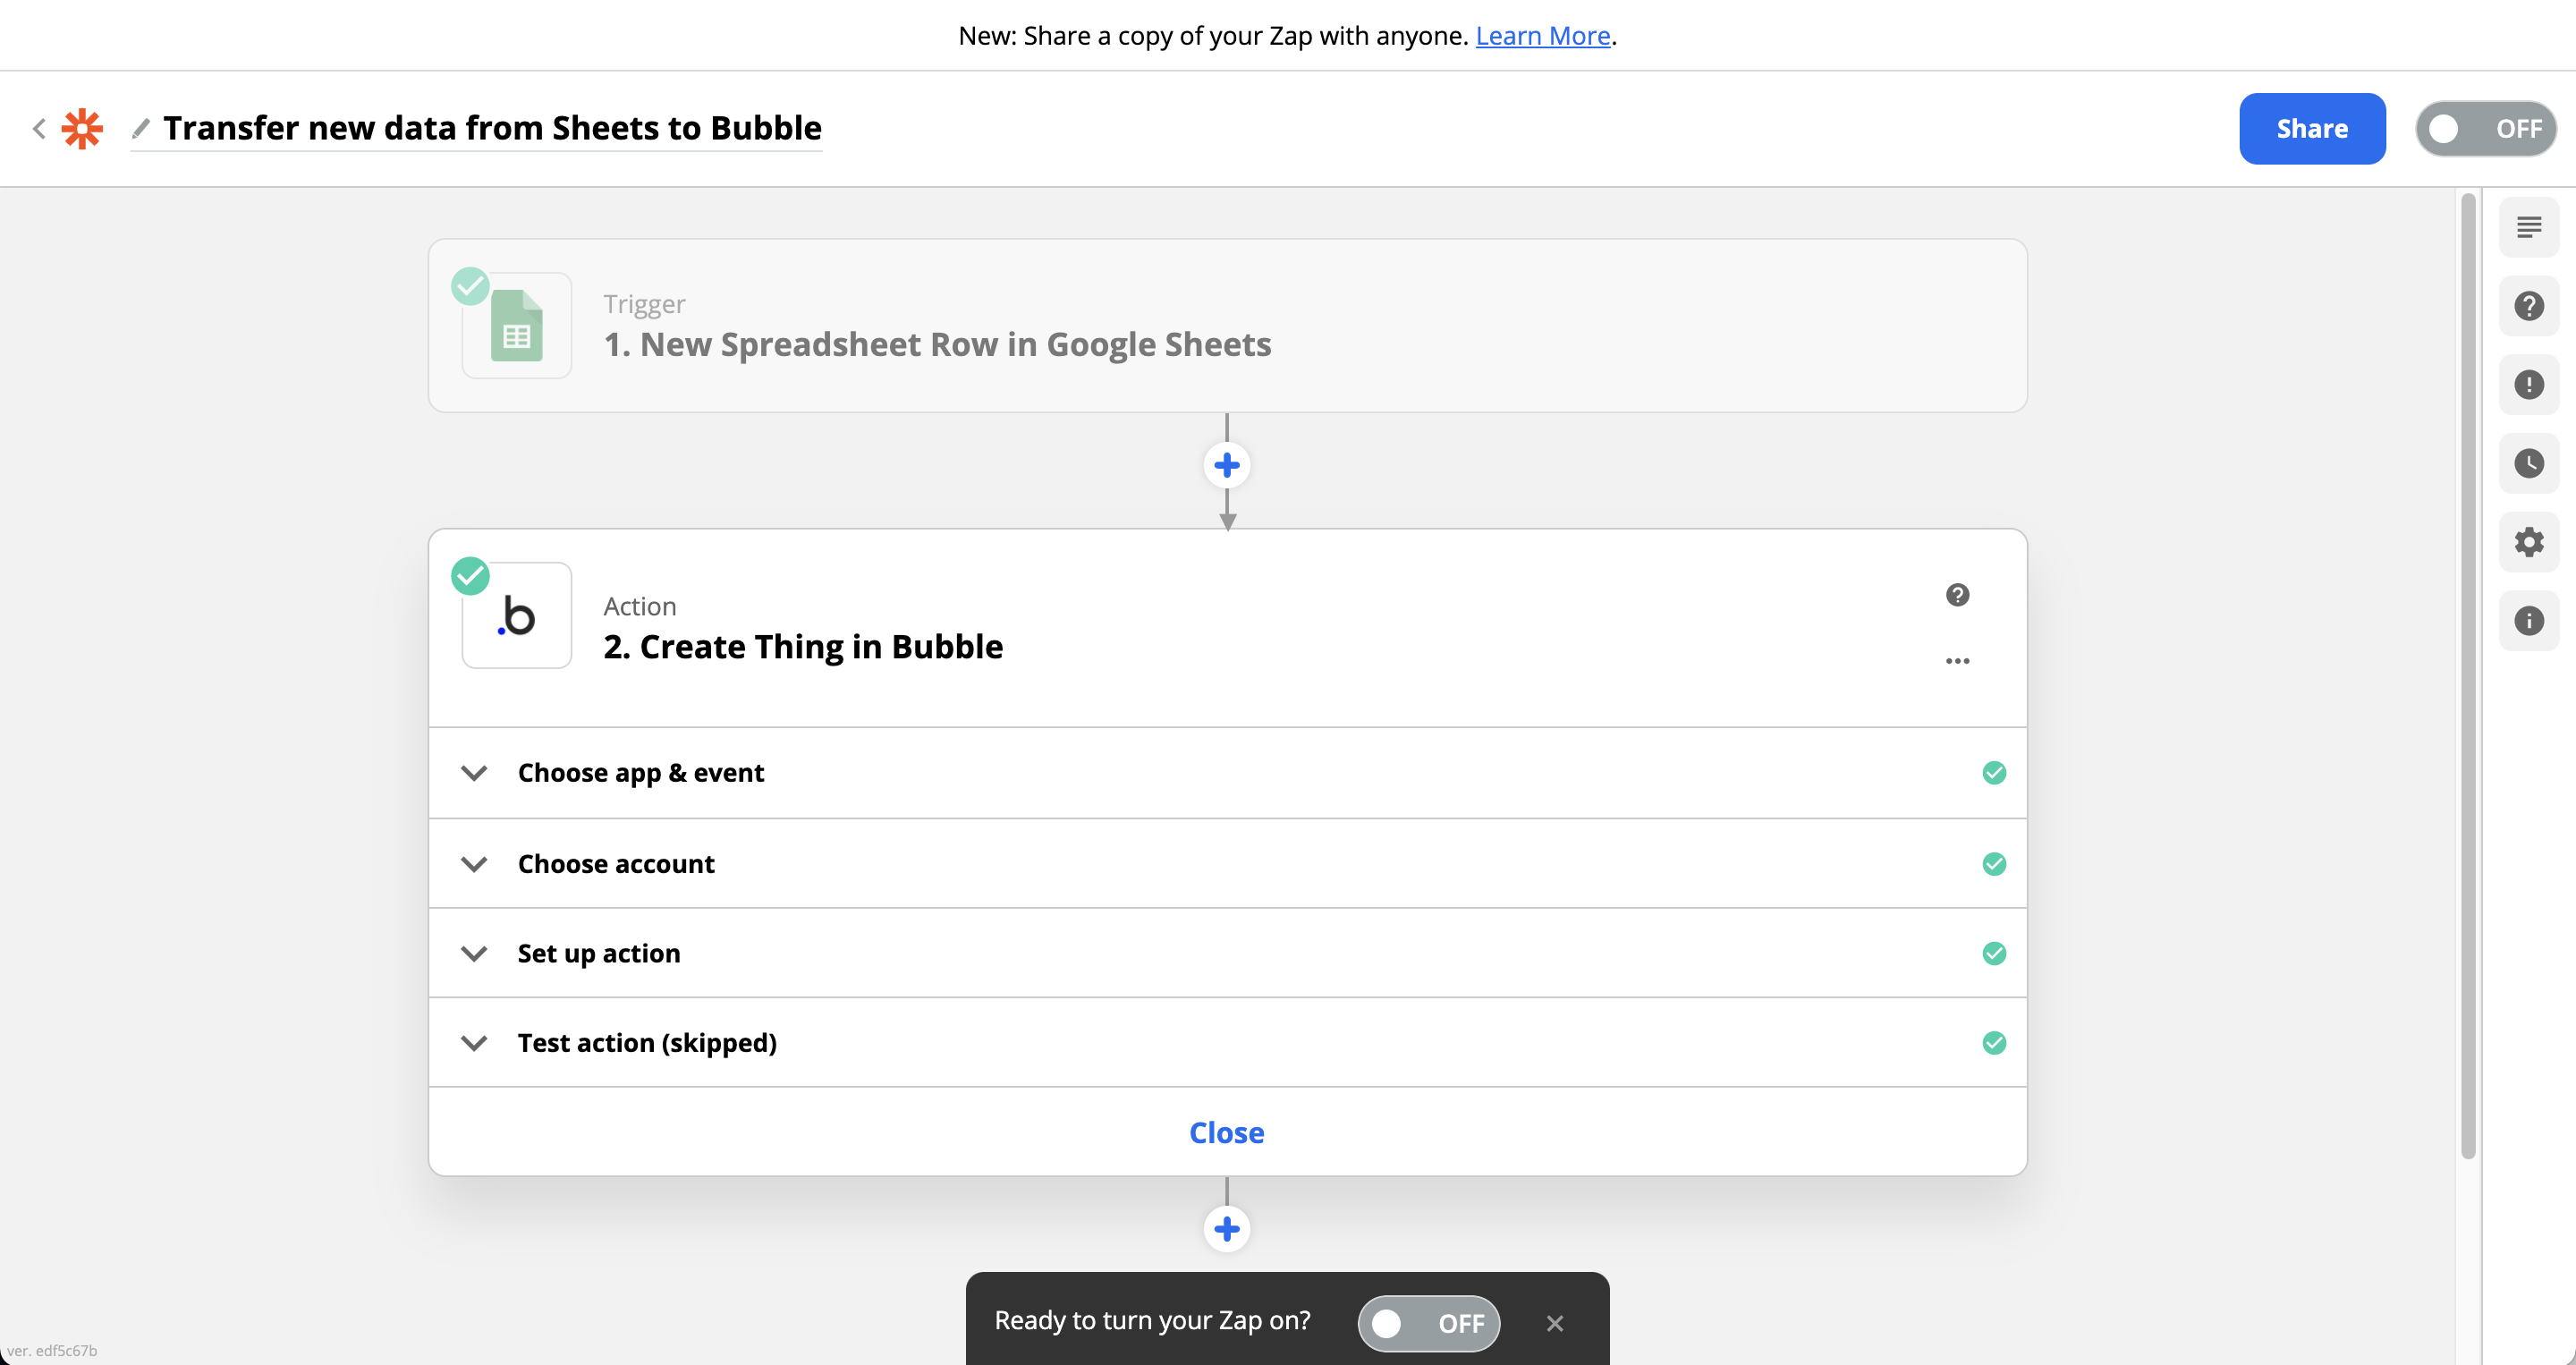Open the three-dot menu on the action step

pyautogui.click(x=1957, y=661)
